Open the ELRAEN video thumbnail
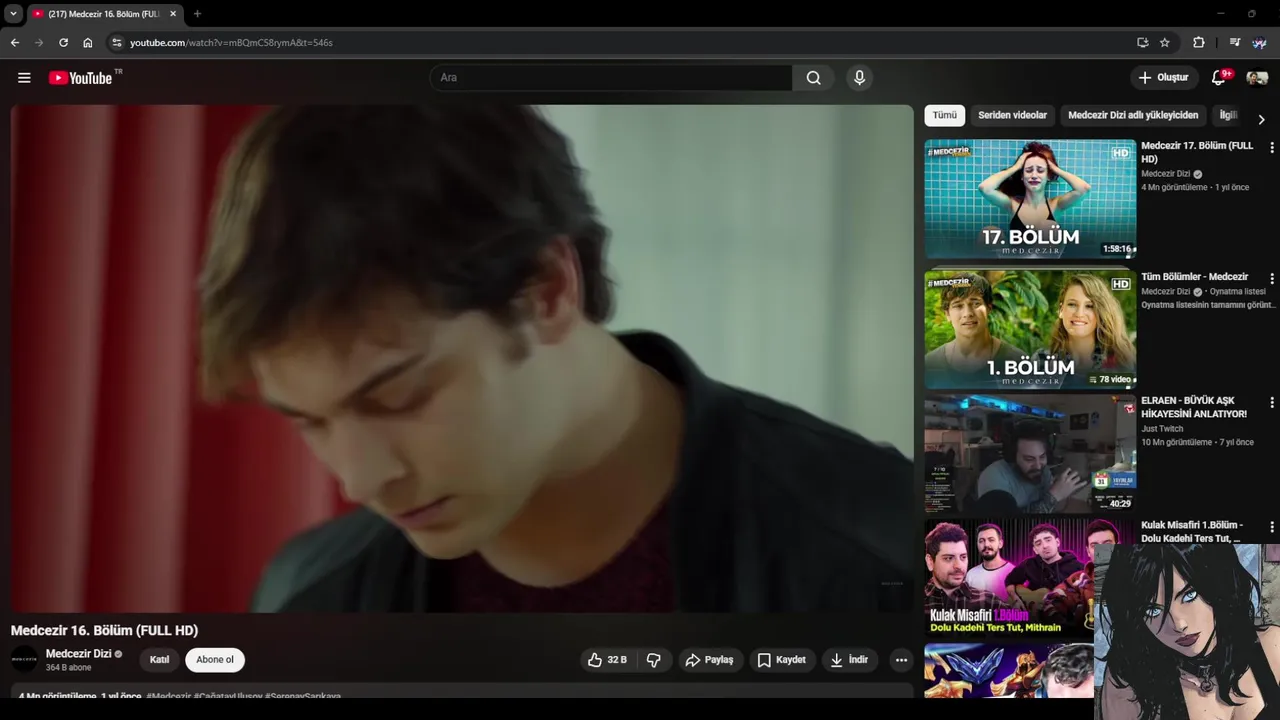This screenshot has height=720, width=1280. [1030, 453]
